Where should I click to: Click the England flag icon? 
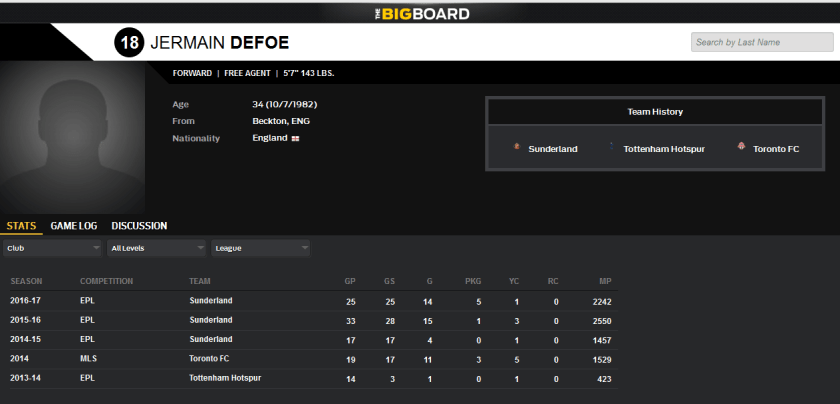click(x=295, y=138)
